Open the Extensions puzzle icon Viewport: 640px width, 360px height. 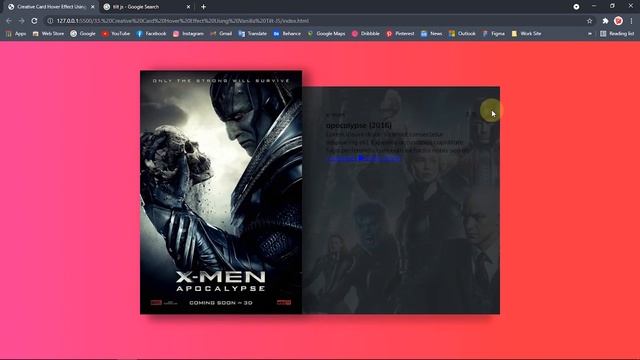[605, 21]
